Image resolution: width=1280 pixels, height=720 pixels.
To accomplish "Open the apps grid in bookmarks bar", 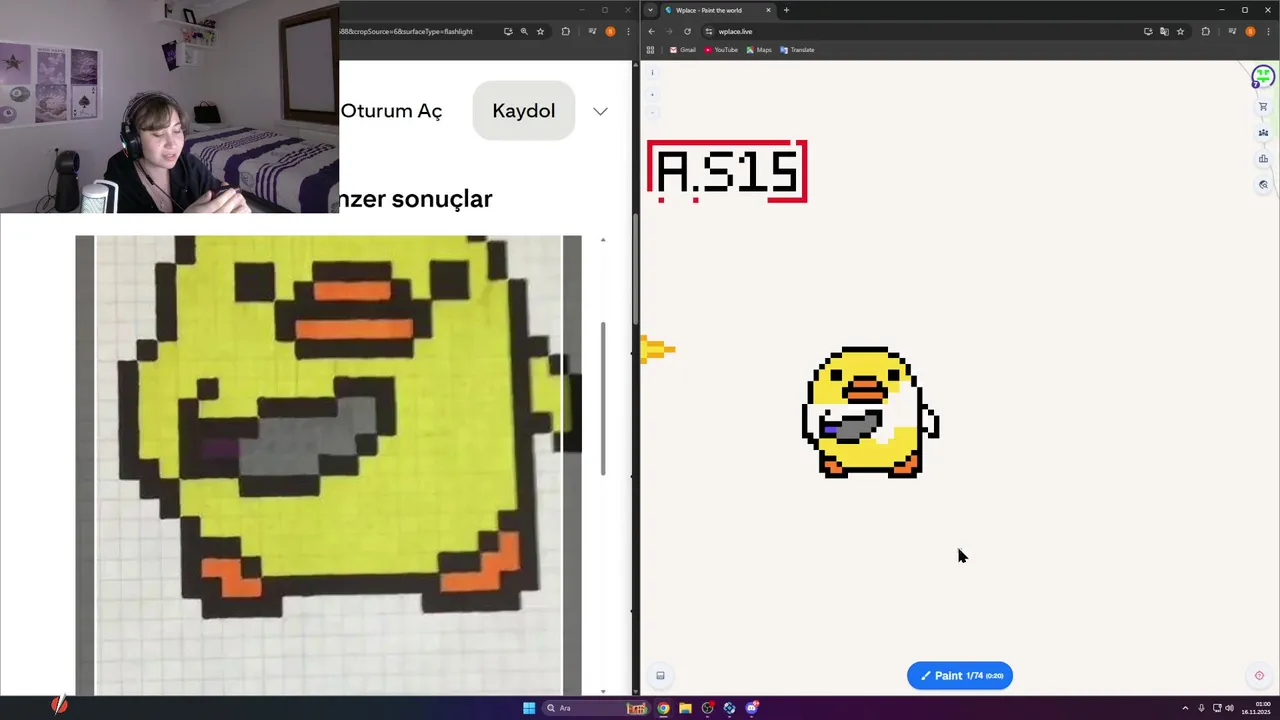I will pos(650,50).
